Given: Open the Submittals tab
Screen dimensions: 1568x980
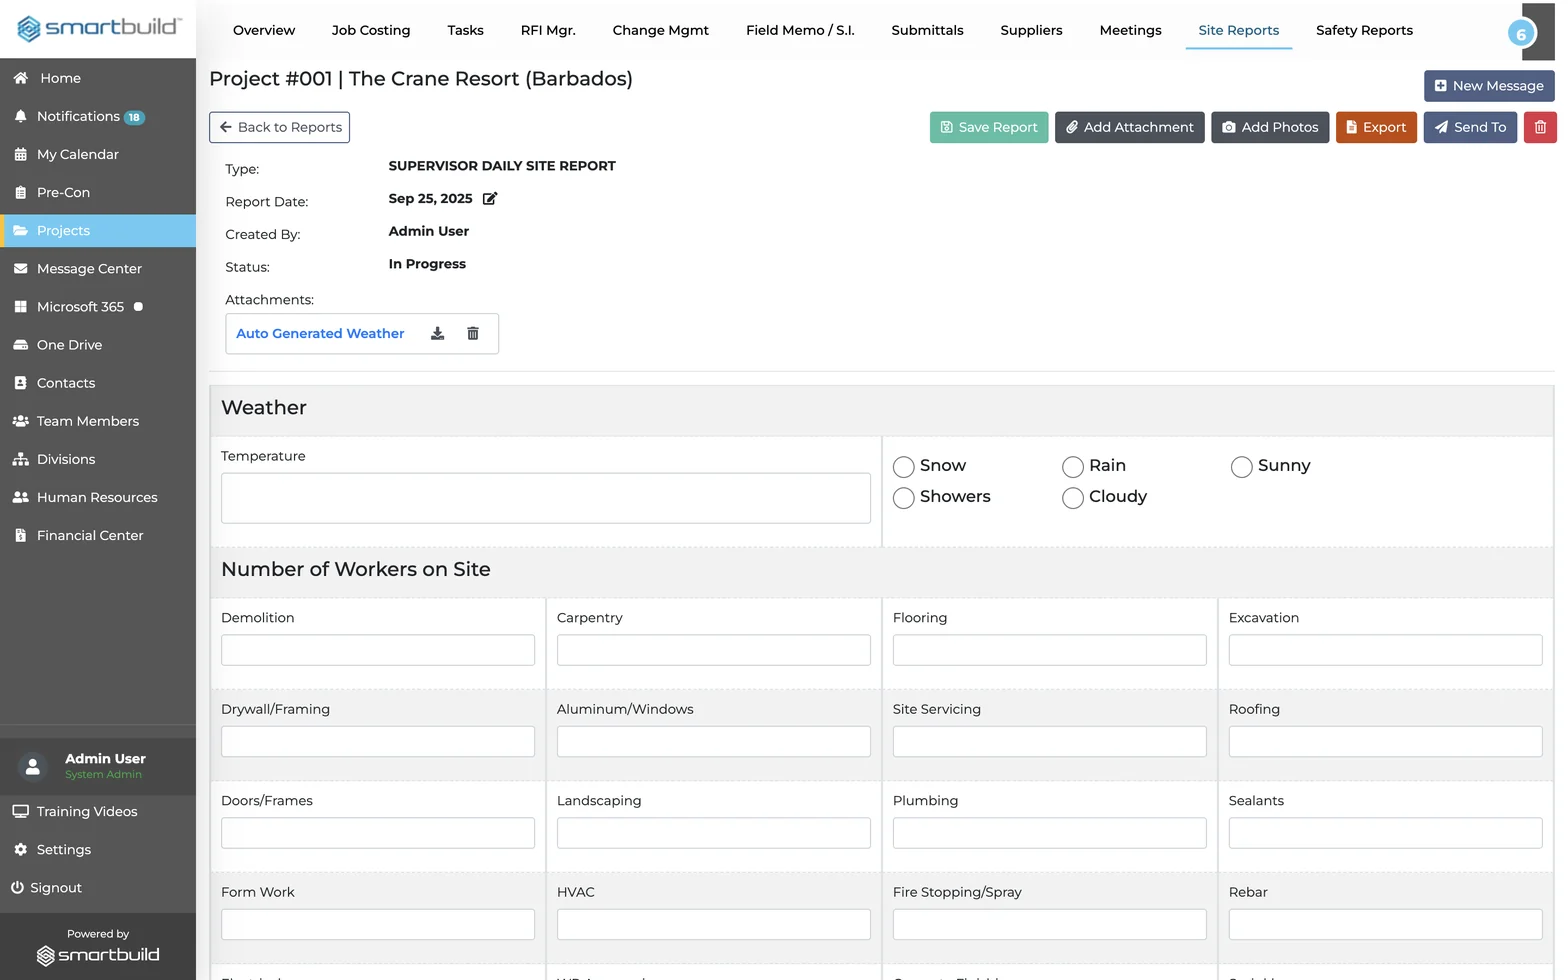Looking at the screenshot, I should (x=927, y=30).
